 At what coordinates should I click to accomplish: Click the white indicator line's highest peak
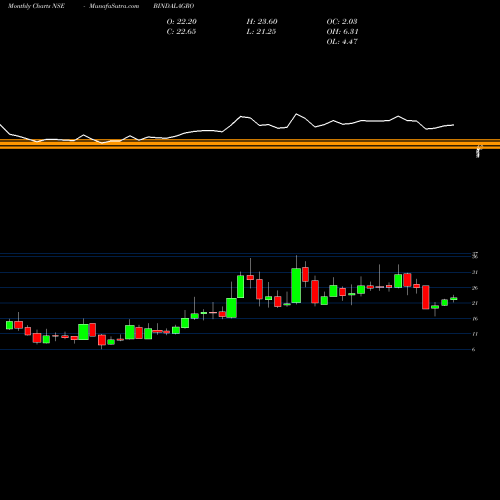296,114
